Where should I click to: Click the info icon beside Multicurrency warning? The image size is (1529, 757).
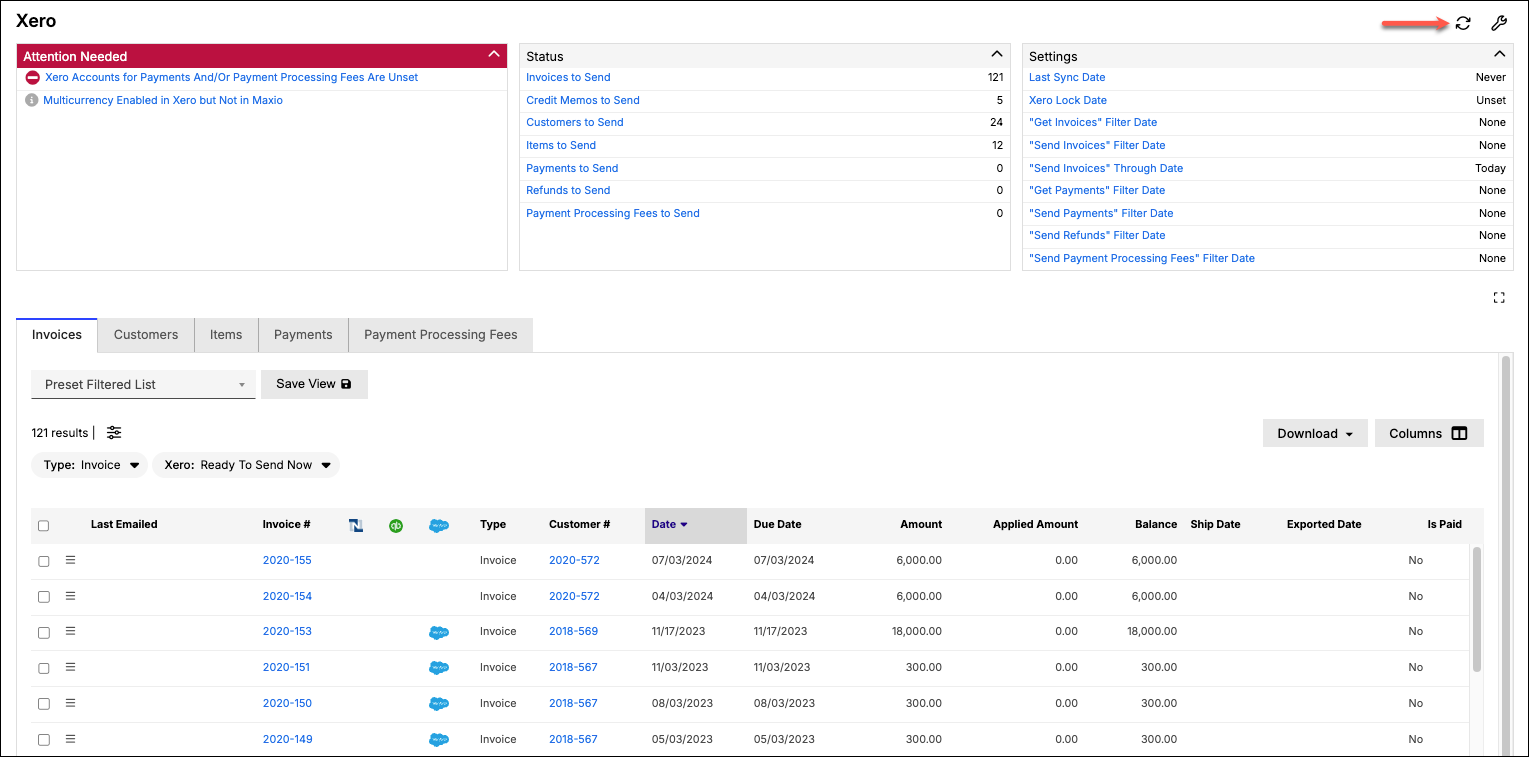32,100
